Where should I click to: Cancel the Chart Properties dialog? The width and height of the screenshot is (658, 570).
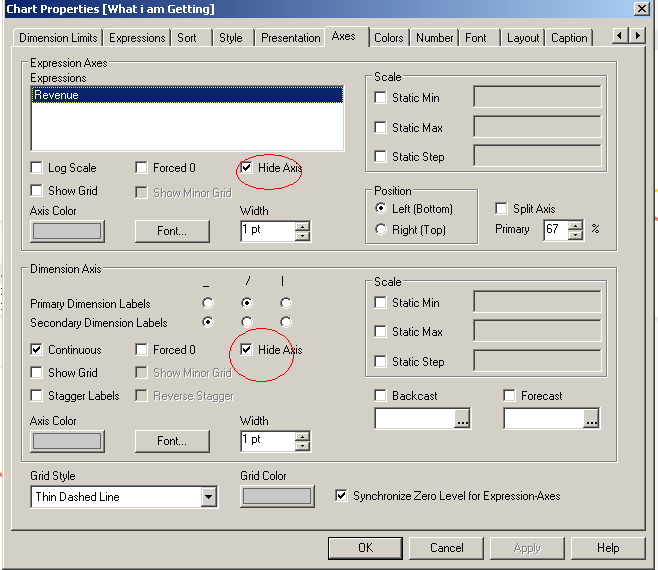point(446,548)
